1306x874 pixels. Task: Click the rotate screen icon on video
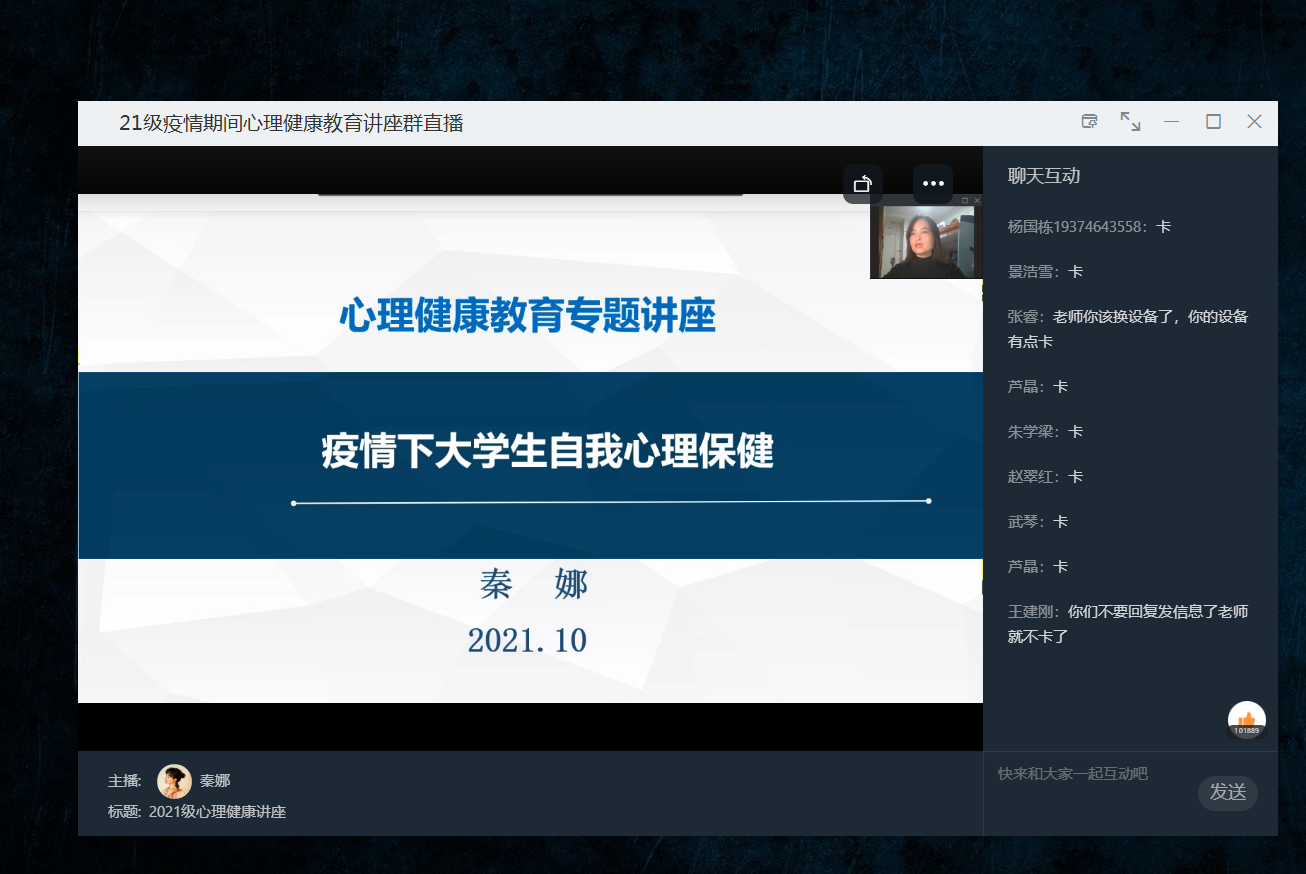pyautogui.click(x=862, y=184)
